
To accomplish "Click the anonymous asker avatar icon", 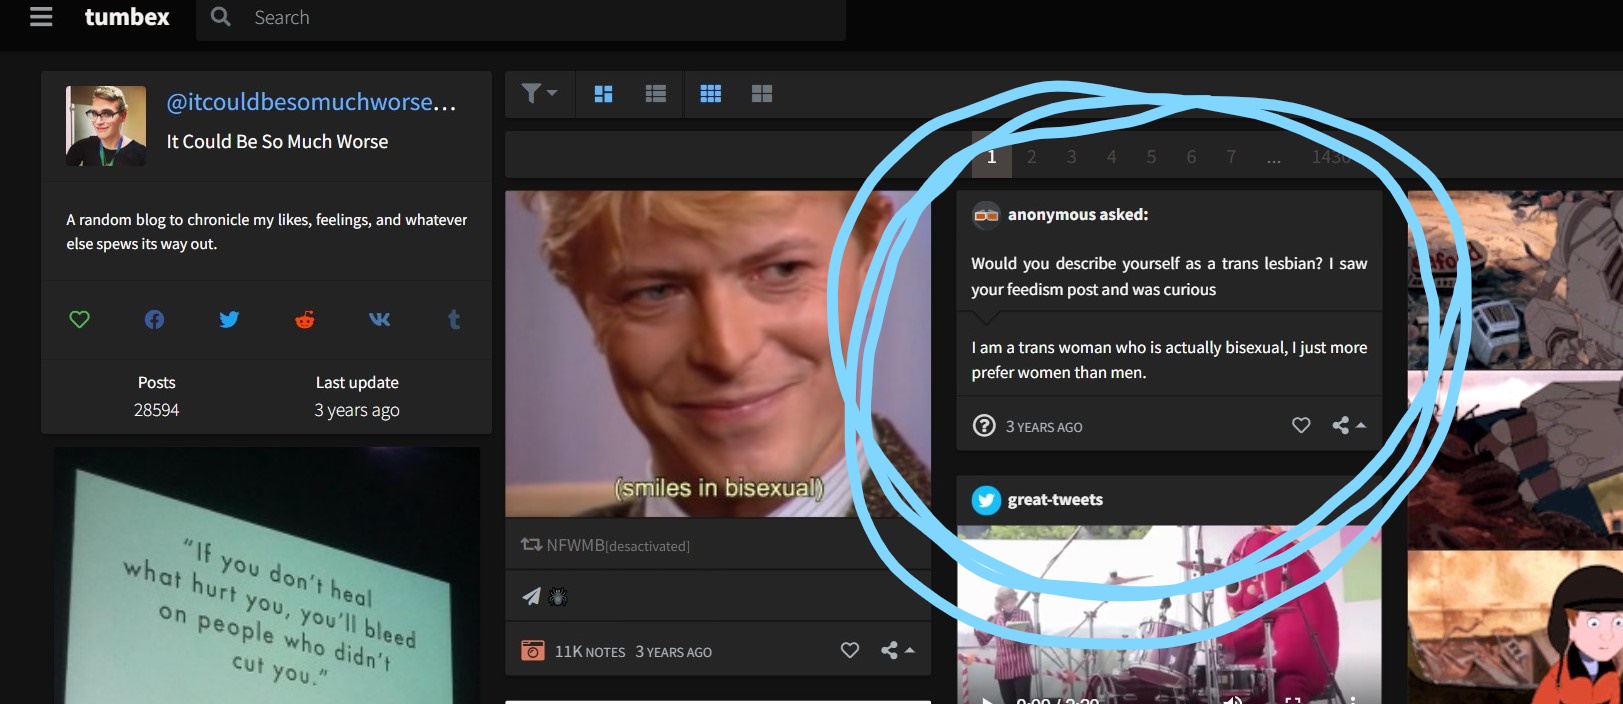I will coord(987,214).
